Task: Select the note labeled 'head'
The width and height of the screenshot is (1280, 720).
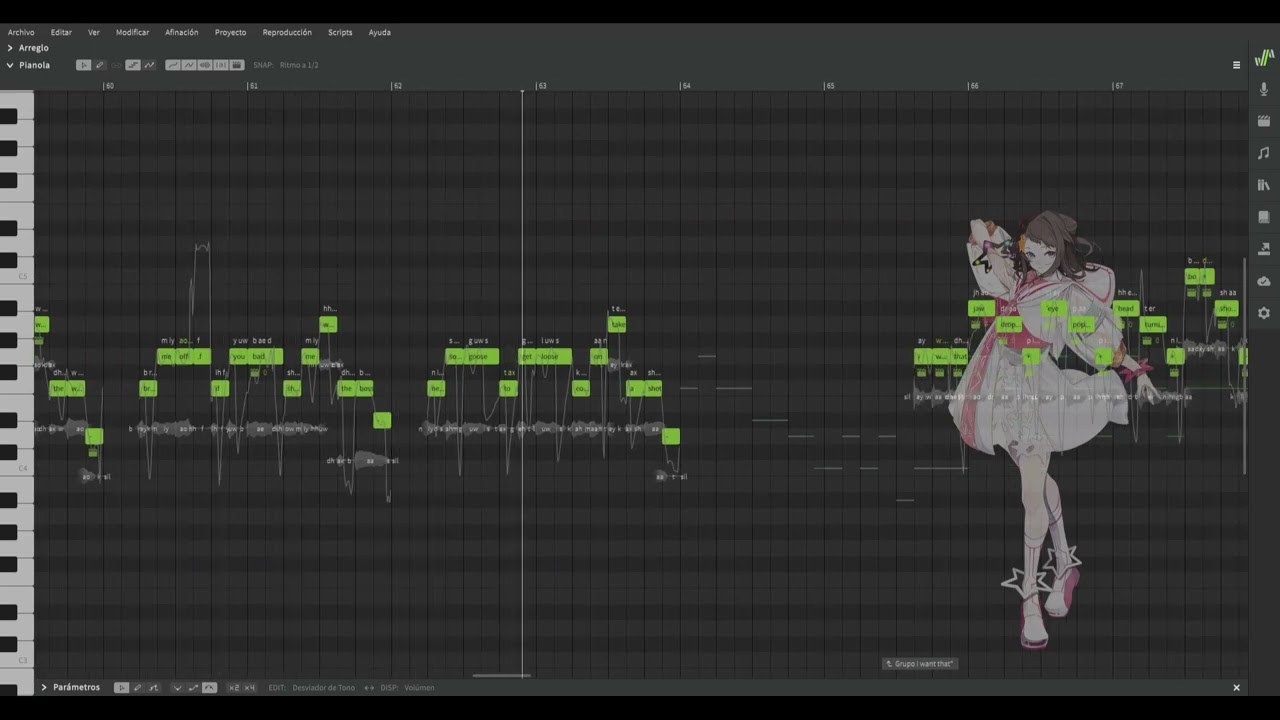Action: (x=1126, y=309)
